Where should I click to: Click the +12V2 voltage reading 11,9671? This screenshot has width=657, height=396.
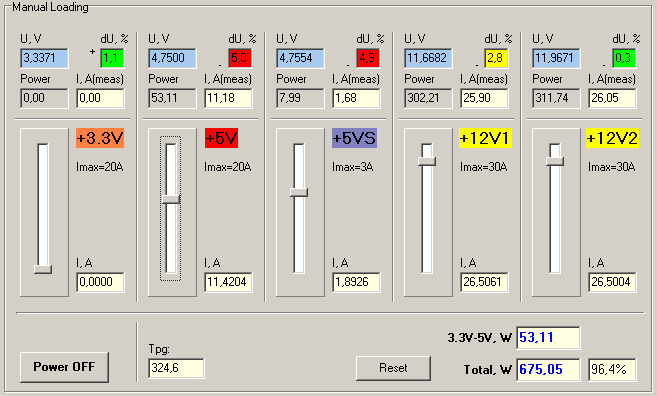pos(556,58)
